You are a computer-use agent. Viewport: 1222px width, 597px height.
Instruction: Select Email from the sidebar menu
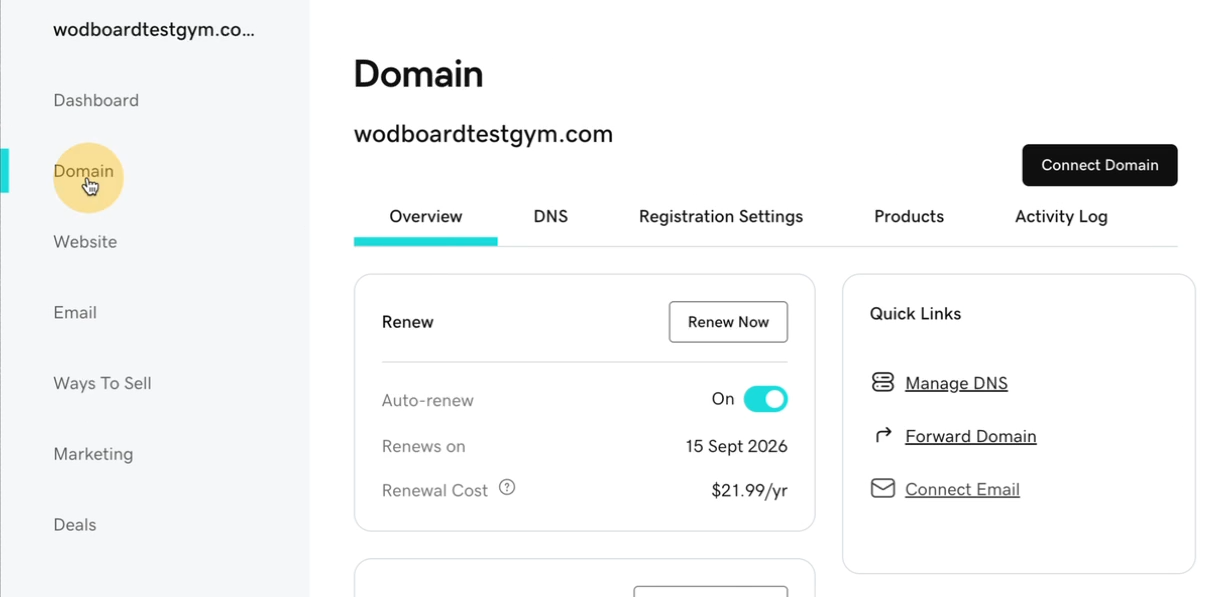pyautogui.click(x=75, y=313)
